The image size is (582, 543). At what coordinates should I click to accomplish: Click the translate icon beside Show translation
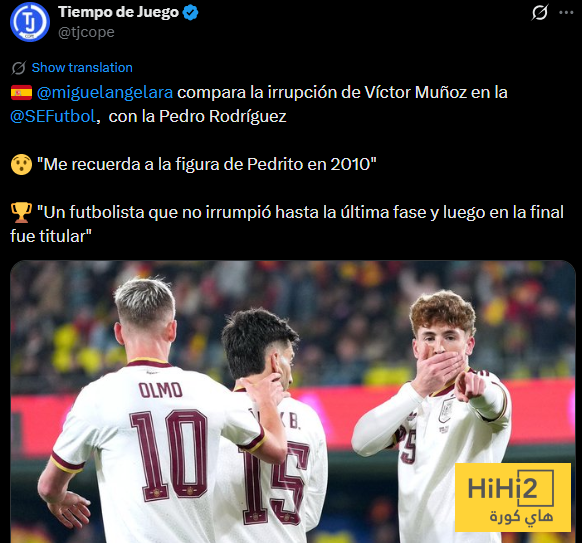[18, 68]
